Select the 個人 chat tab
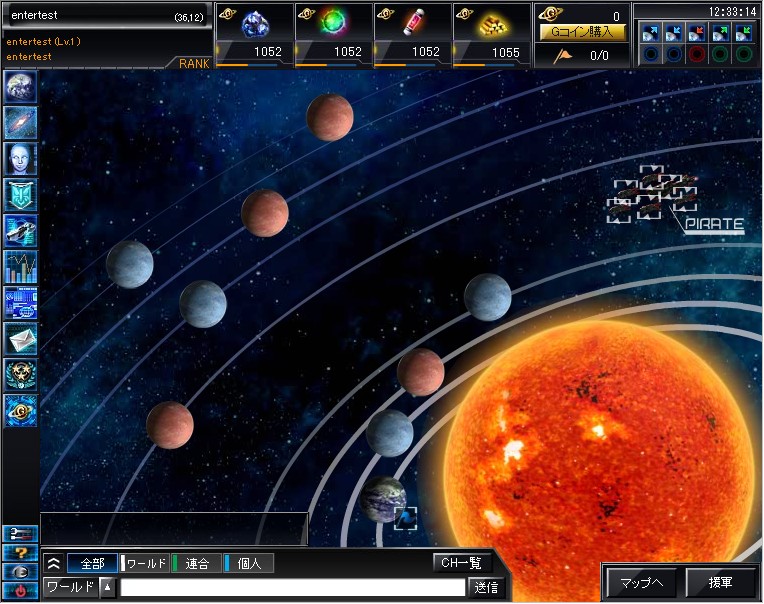The height and width of the screenshot is (604, 764). 248,564
